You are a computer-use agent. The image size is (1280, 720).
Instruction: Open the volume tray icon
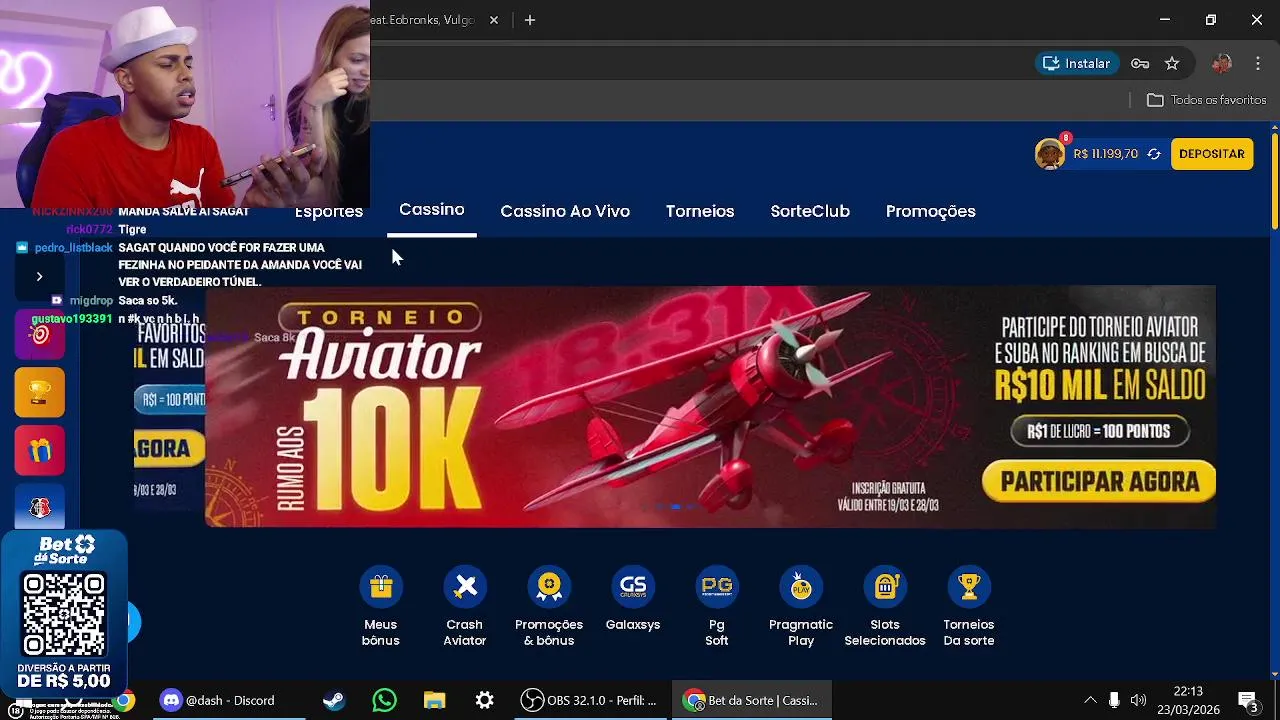click(1138, 700)
